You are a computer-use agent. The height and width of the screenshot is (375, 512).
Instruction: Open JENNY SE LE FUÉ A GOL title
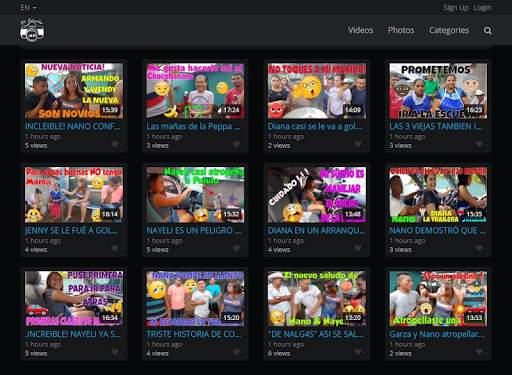(71, 230)
